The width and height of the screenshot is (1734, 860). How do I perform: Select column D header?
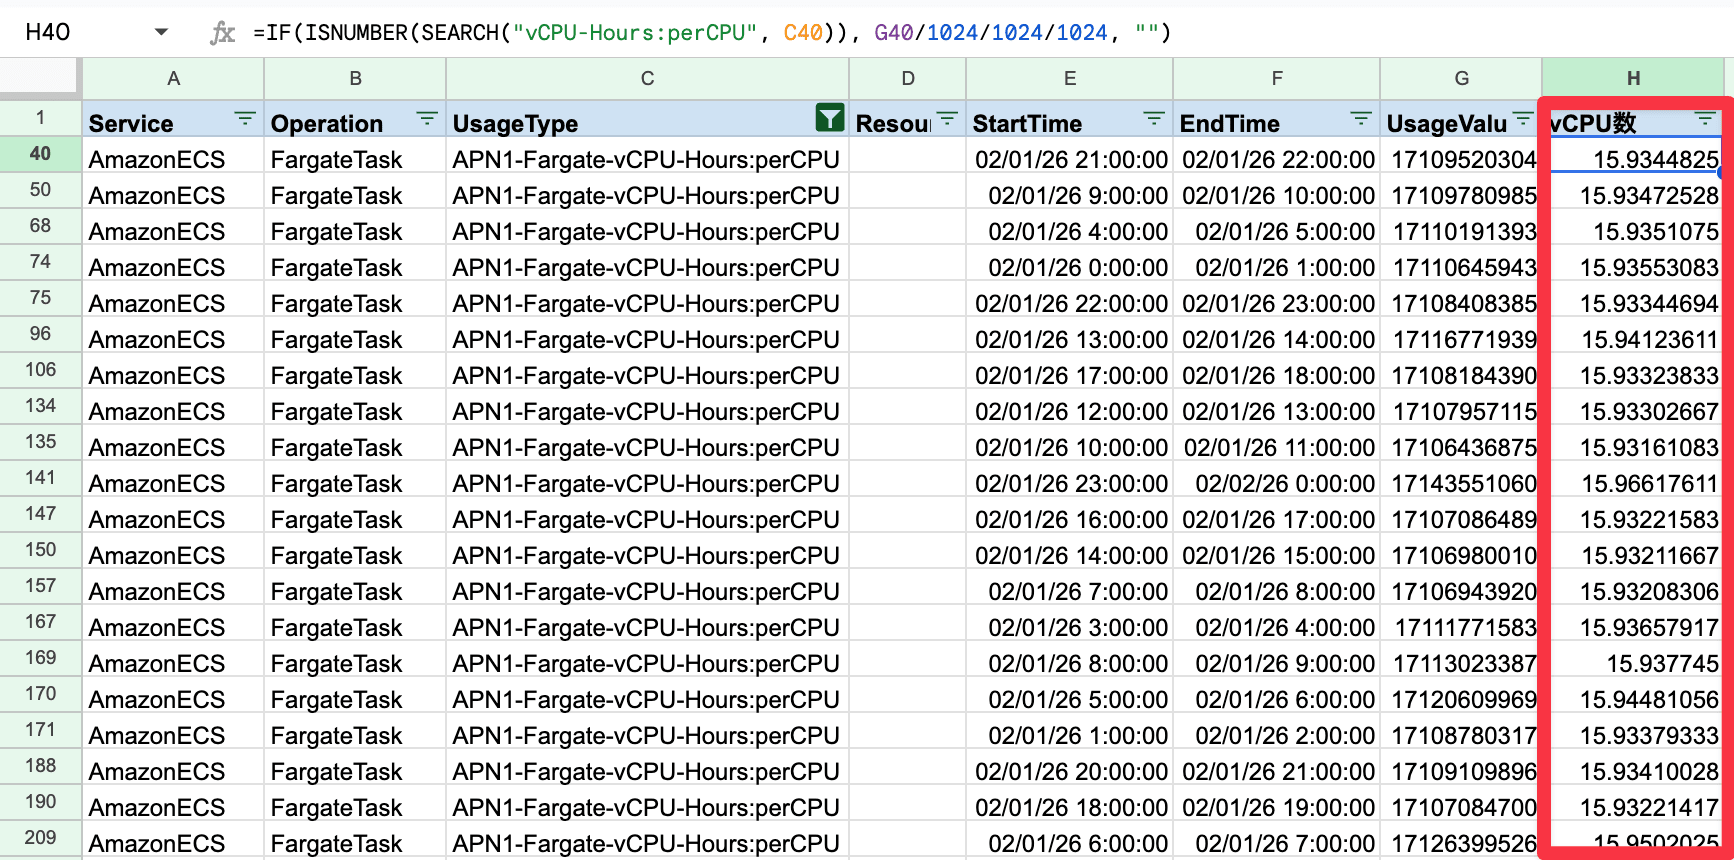(907, 78)
